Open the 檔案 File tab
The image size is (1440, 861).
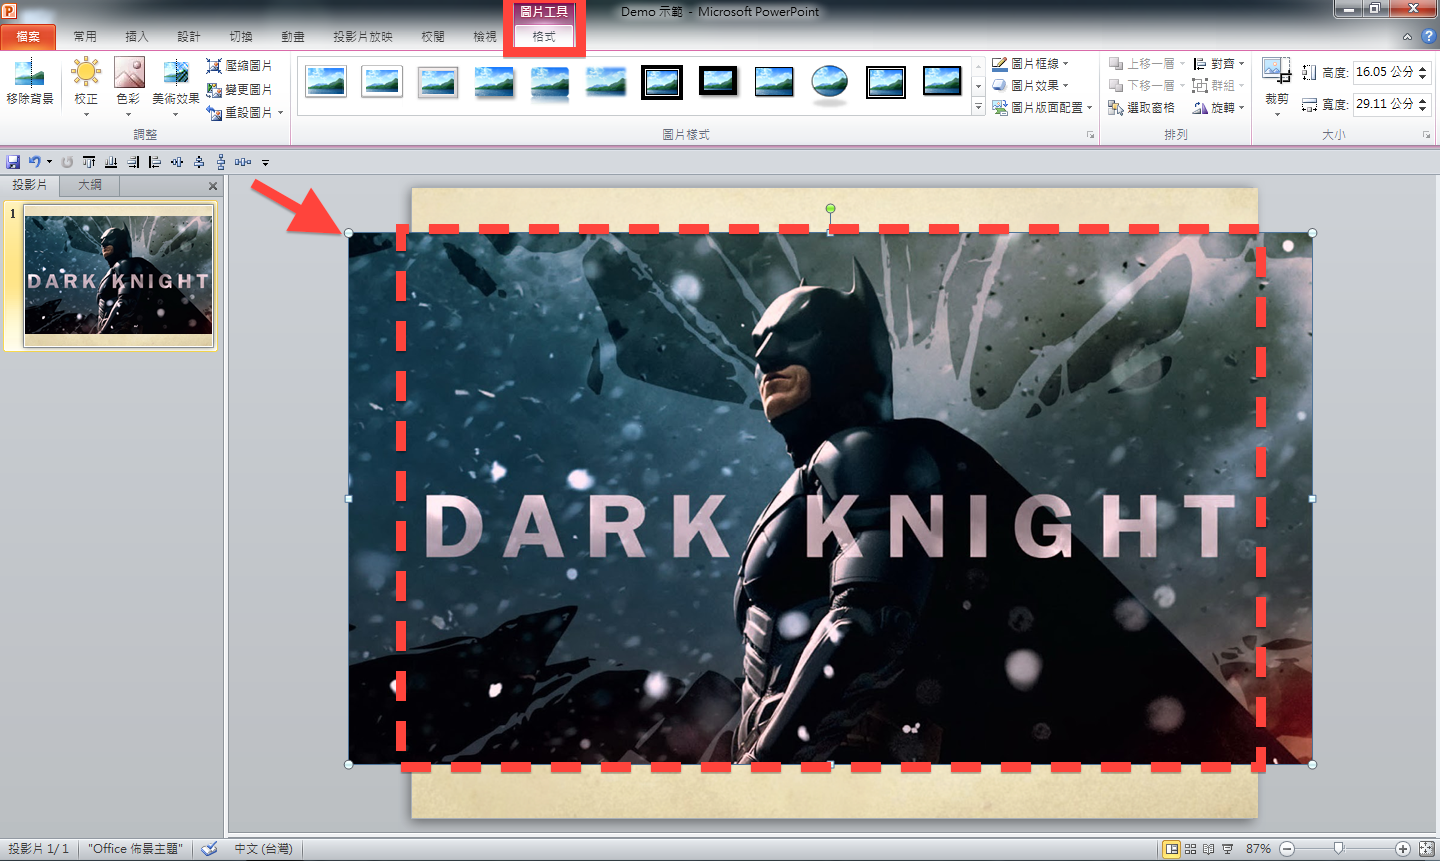pos(28,37)
